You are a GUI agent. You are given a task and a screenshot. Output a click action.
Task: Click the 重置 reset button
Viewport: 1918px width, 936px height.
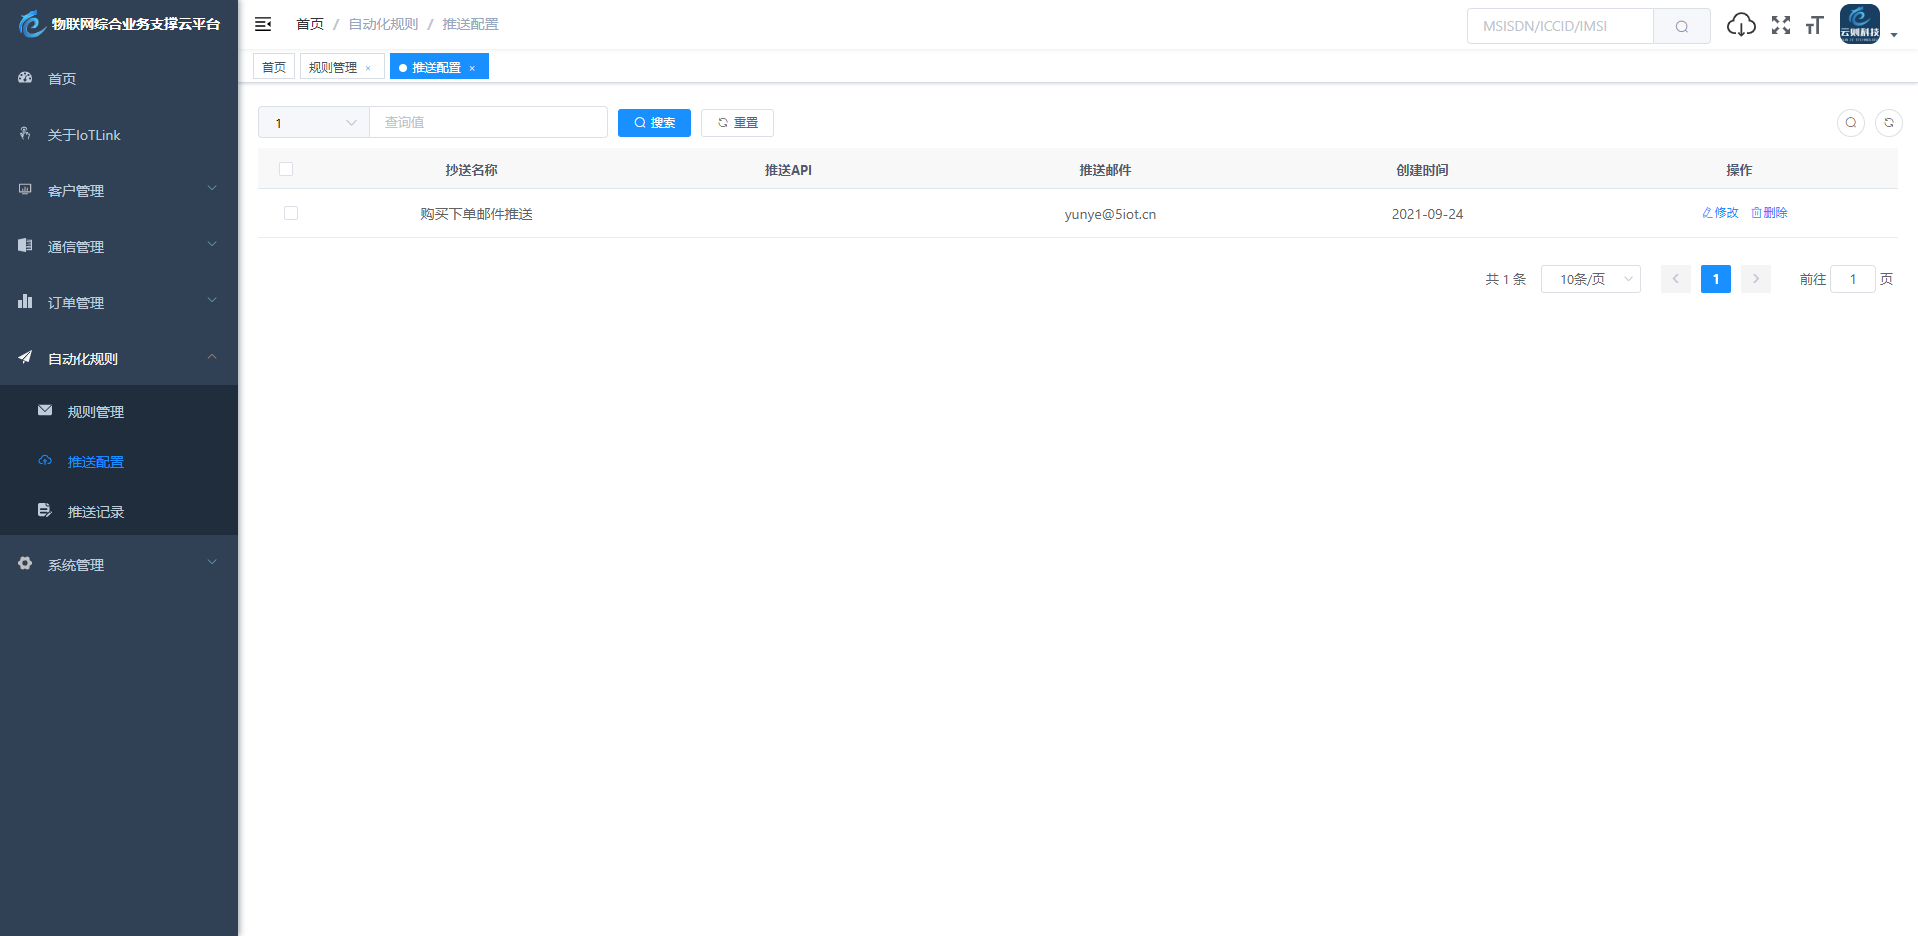click(x=737, y=123)
